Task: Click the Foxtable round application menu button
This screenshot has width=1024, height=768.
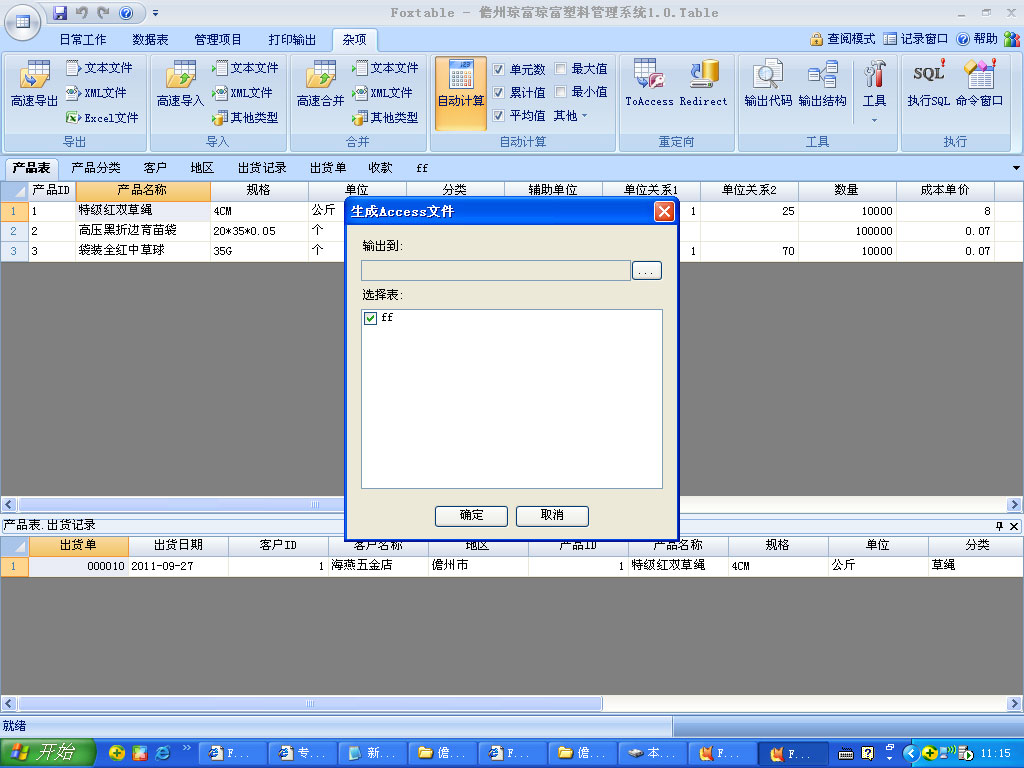Action: 23,22
